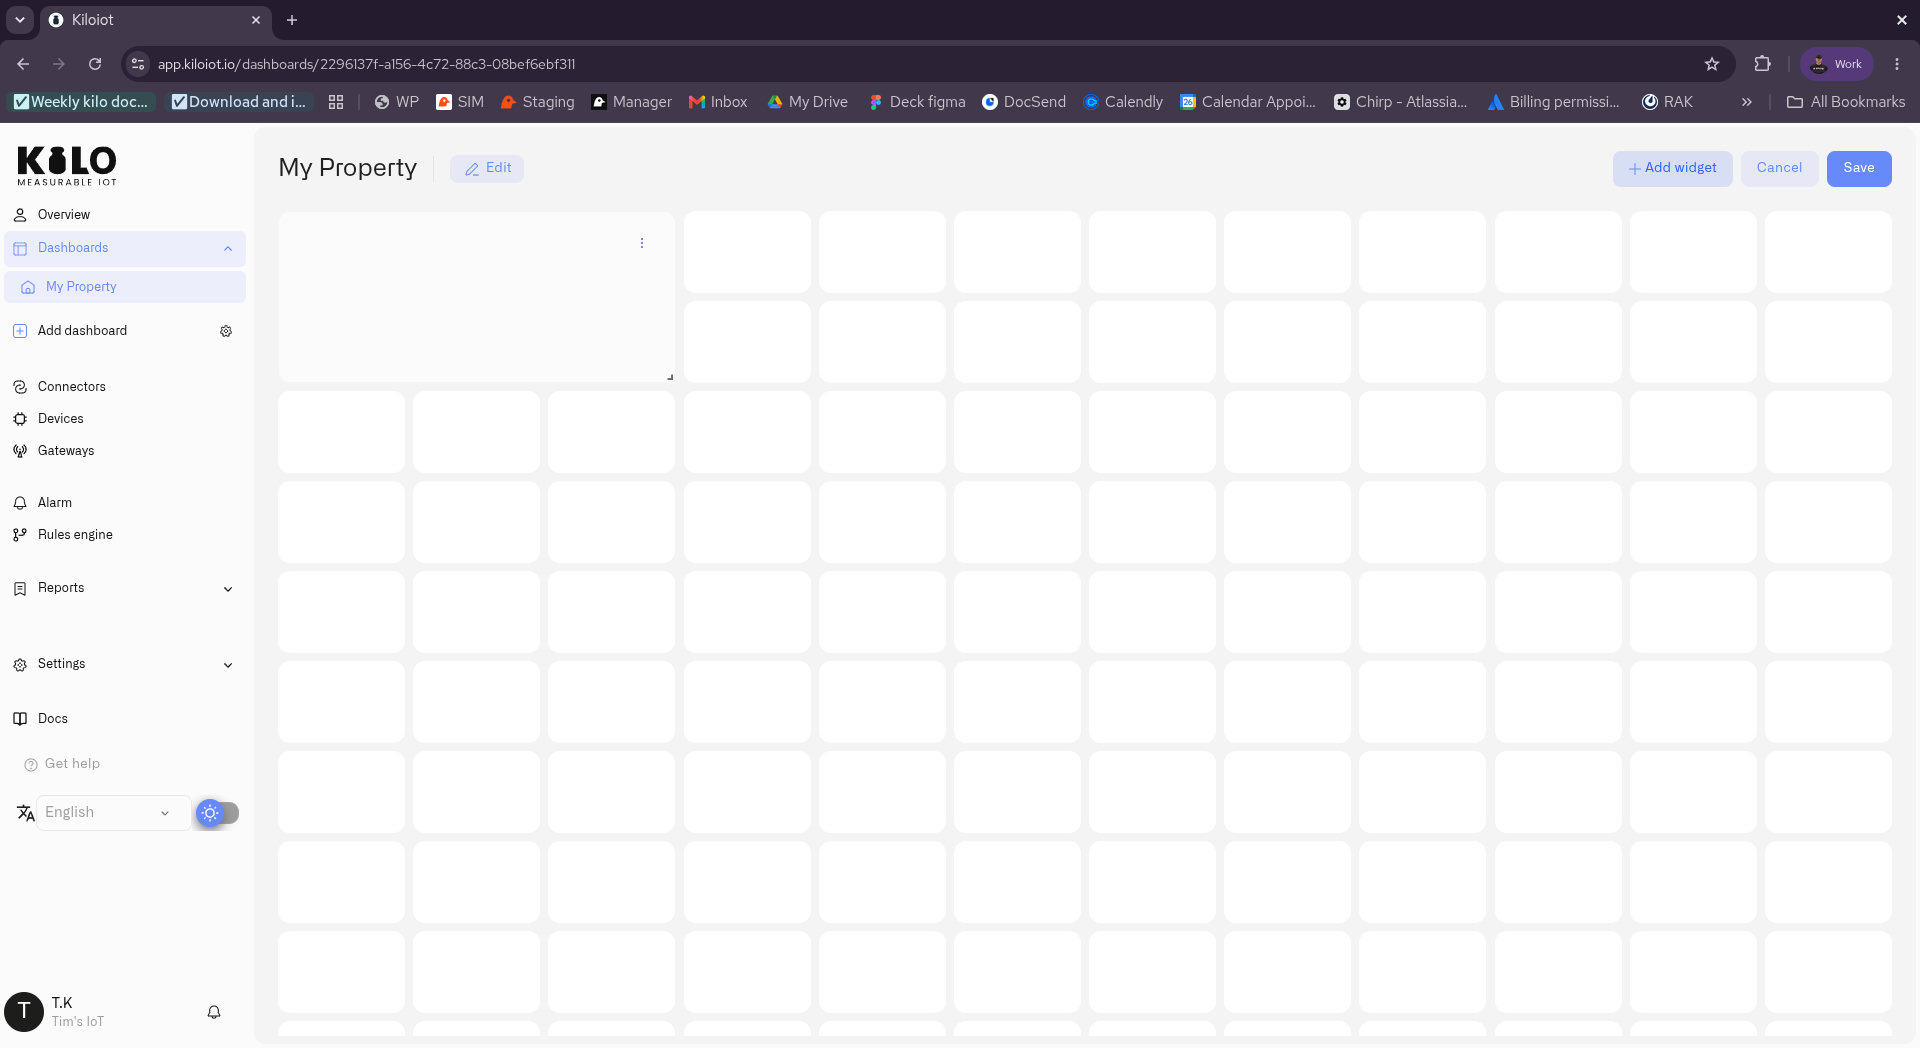Open the widget three-dot options menu

642,243
